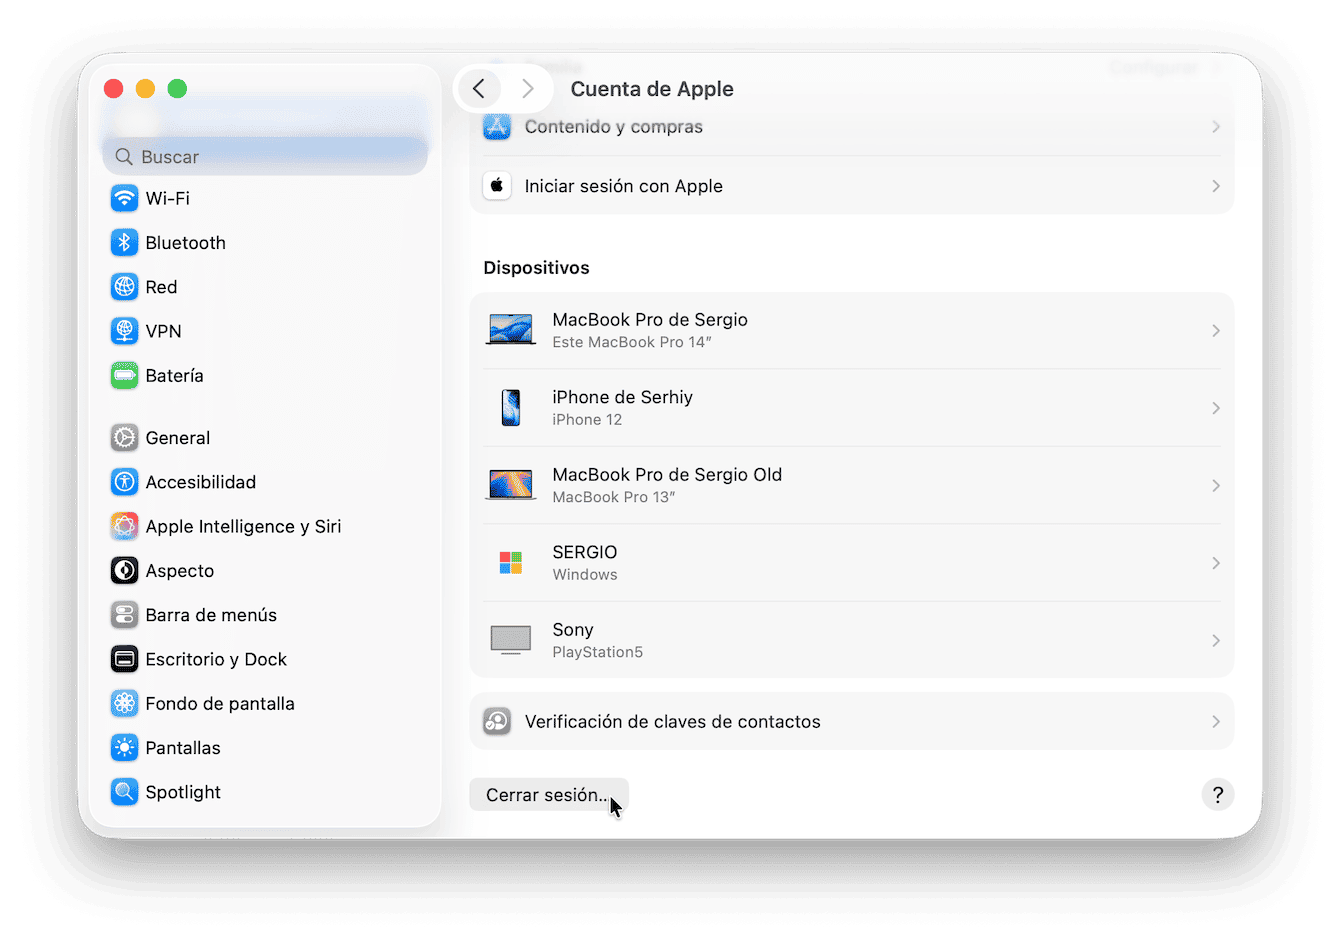Open the Batería battery icon
The width and height of the screenshot is (1340, 941).
pos(124,375)
